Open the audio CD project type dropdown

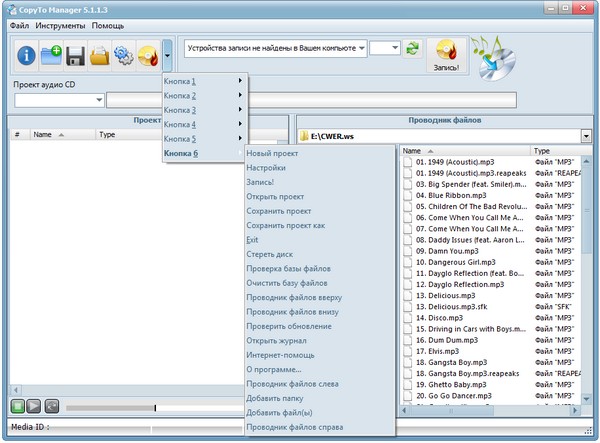pyautogui.click(x=99, y=100)
